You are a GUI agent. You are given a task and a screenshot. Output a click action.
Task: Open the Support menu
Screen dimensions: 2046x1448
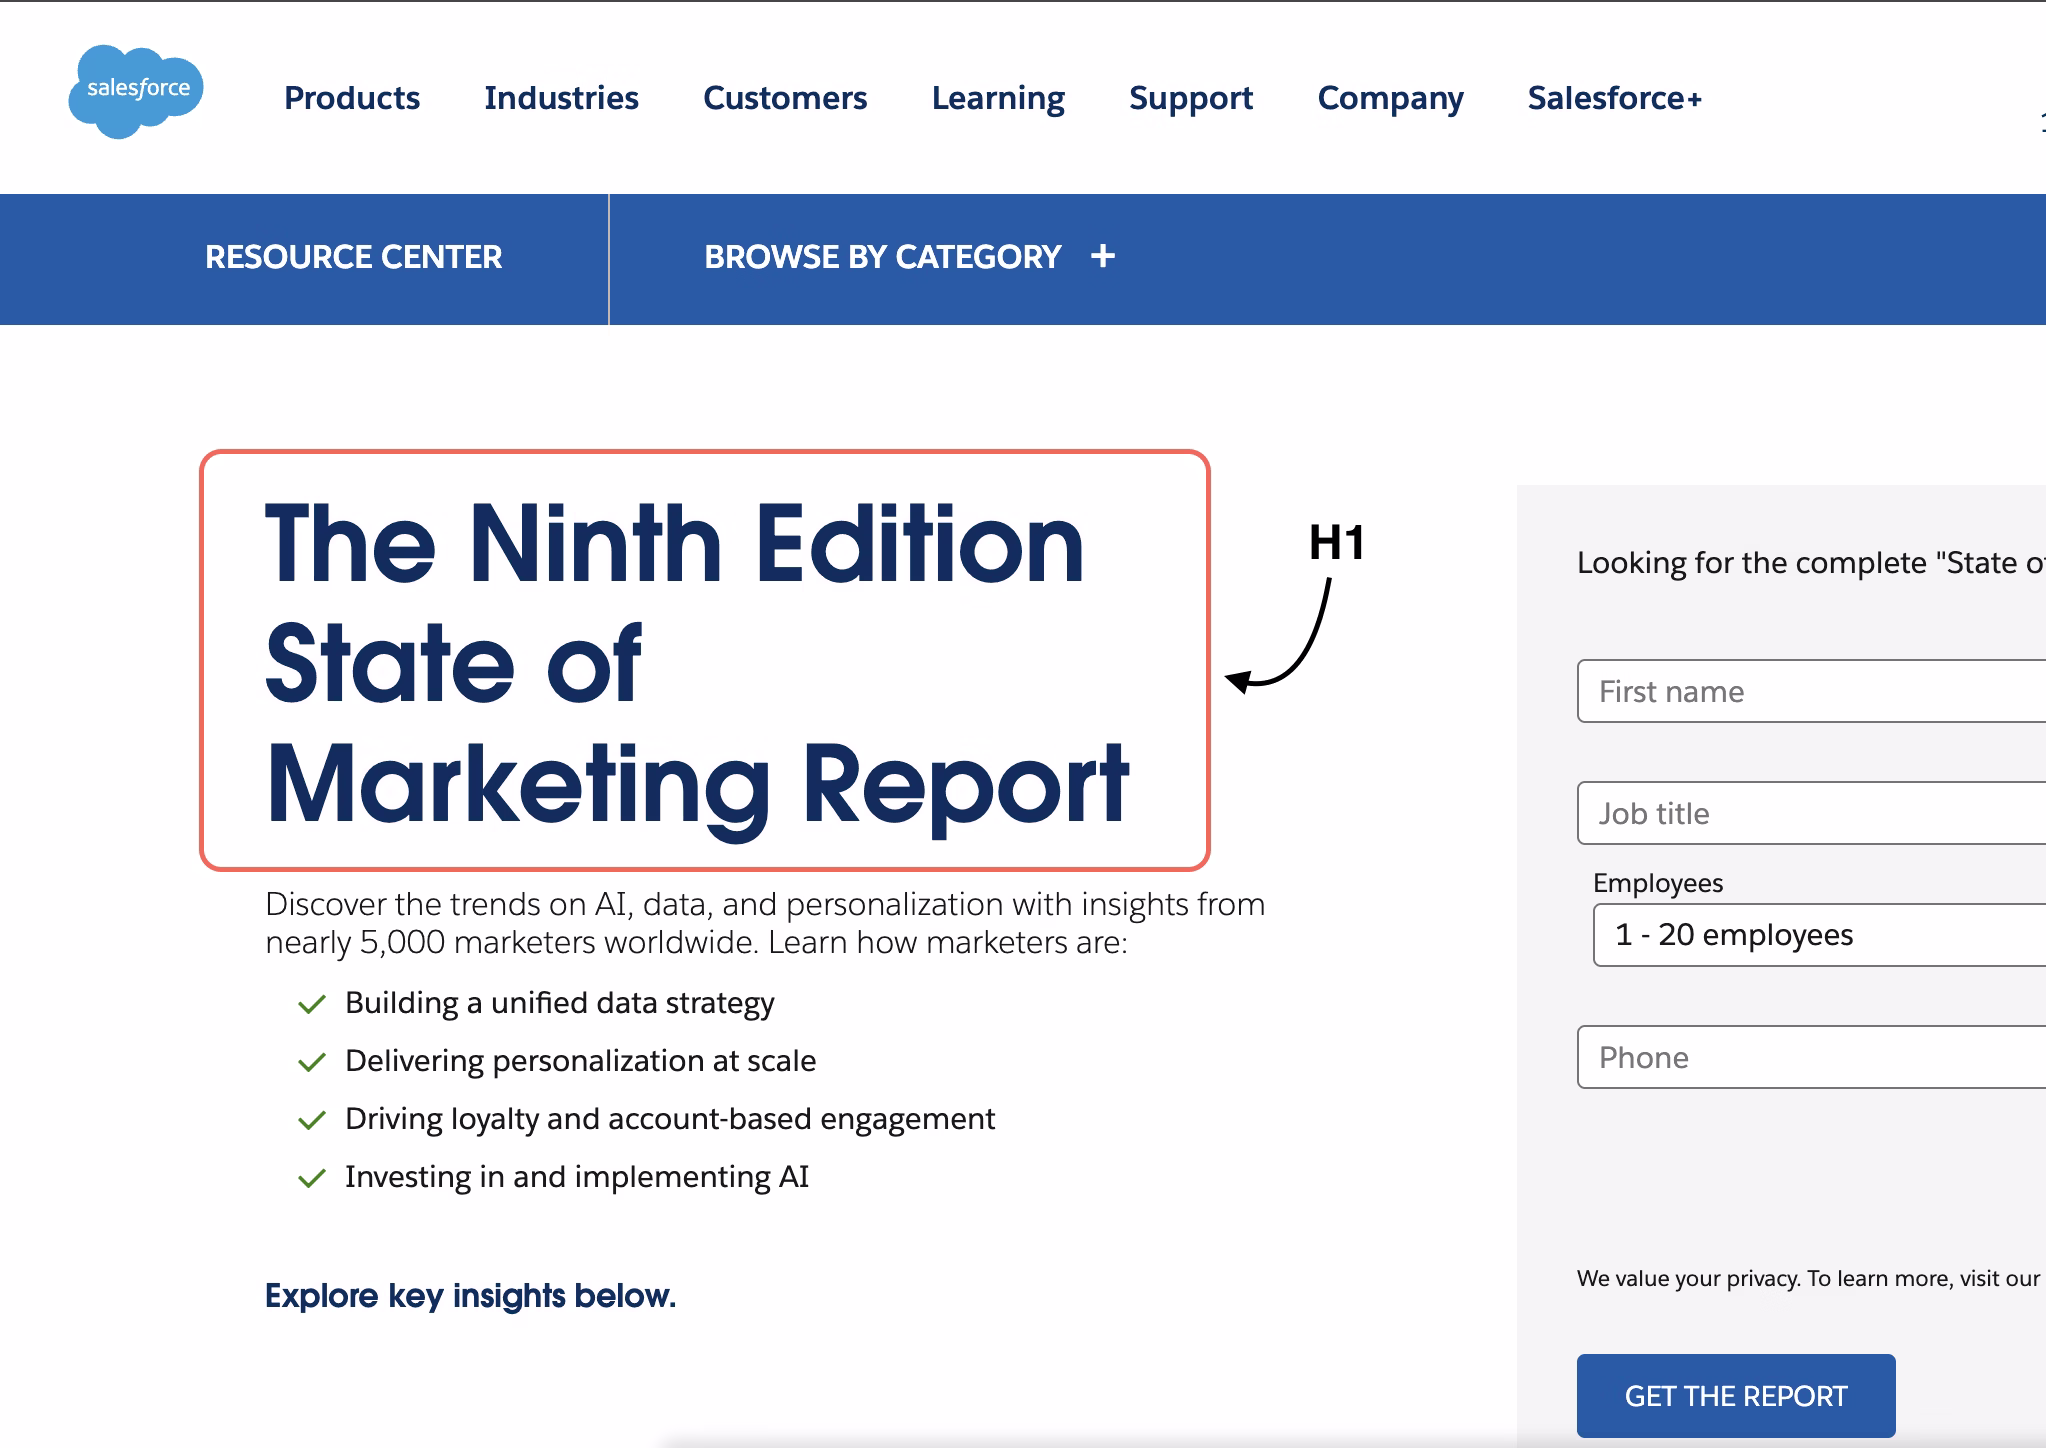click(x=1191, y=98)
